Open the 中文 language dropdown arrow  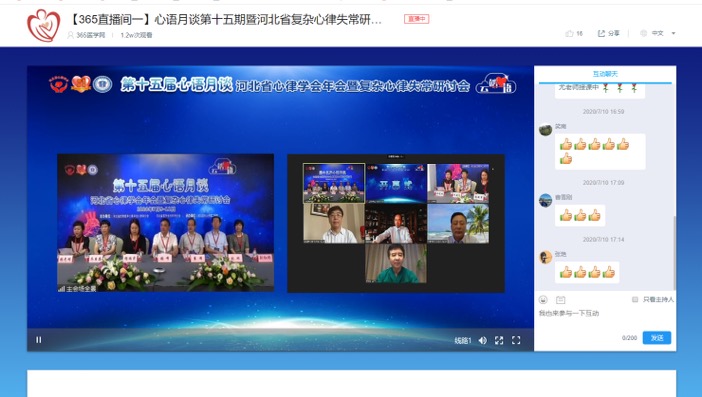673,34
